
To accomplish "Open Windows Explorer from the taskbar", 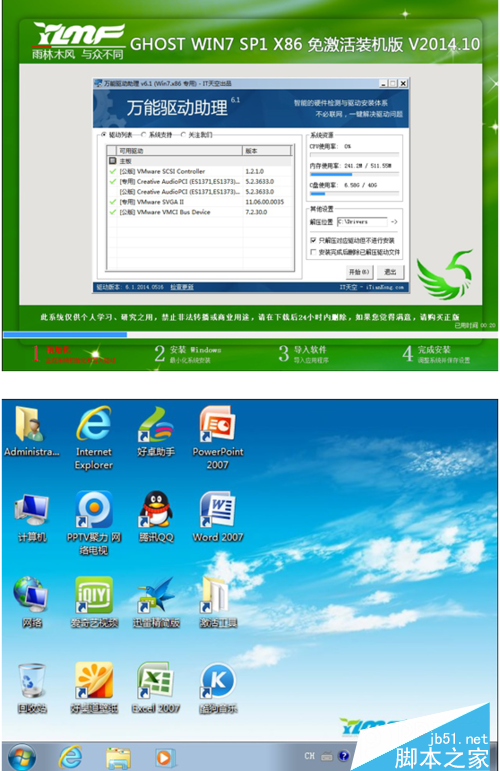I will point(118,758).
